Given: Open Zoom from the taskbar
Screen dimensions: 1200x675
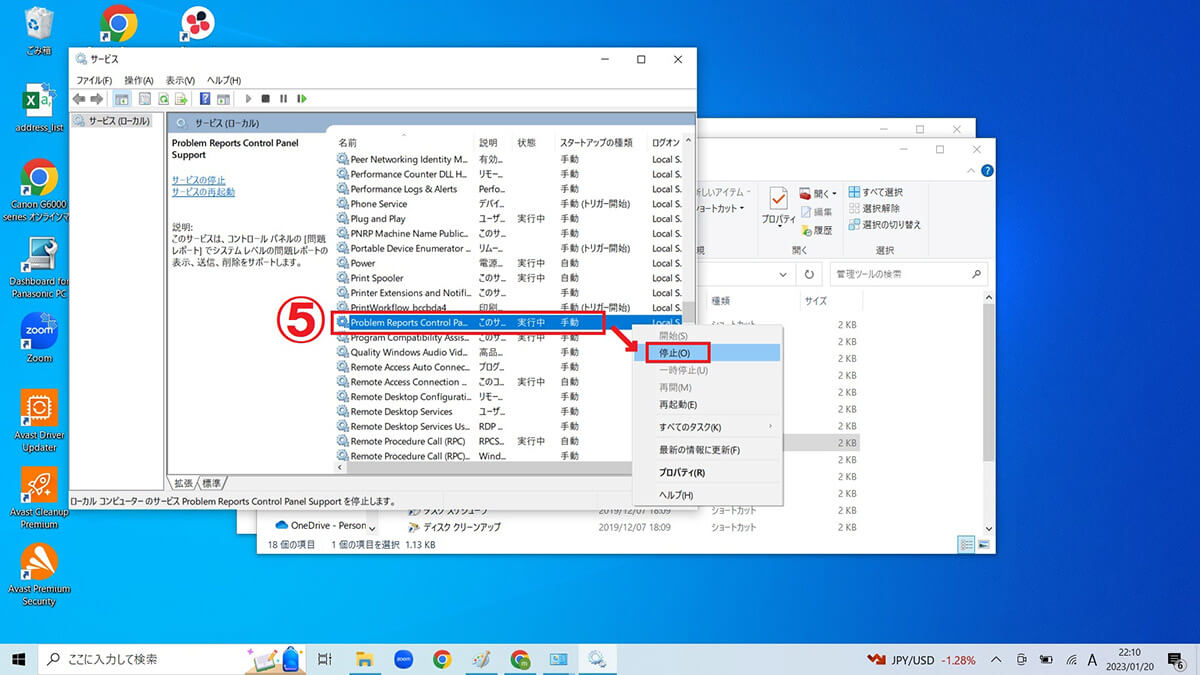Looking at the screenshot, I should (x=404, y=659).
